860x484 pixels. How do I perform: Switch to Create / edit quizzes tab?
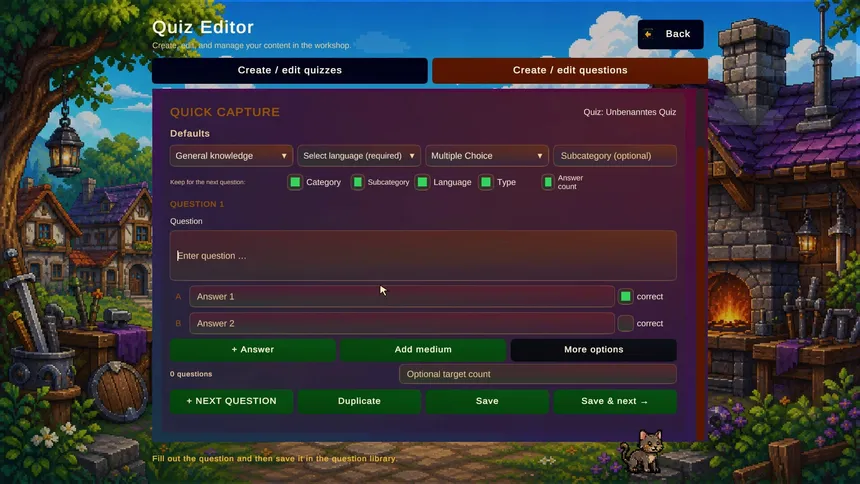tap(290, 70)
